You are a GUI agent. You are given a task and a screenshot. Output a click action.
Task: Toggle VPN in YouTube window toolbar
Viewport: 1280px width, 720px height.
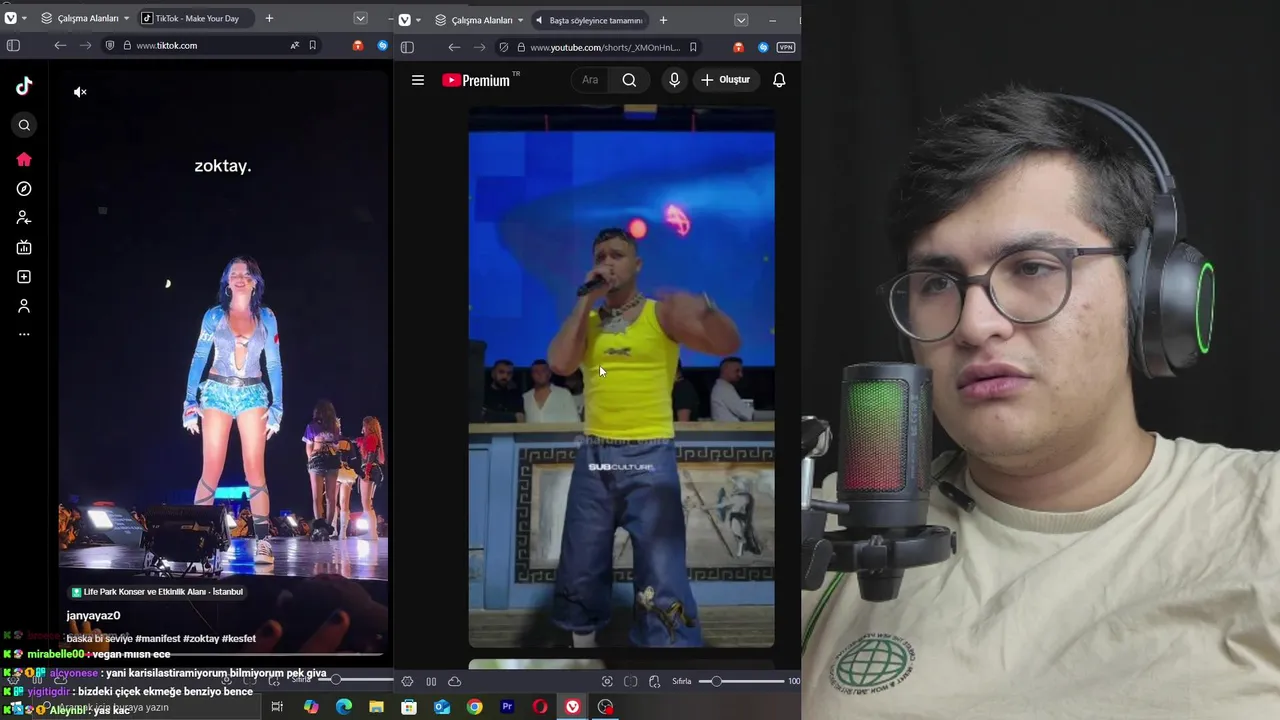pos(786,47)
